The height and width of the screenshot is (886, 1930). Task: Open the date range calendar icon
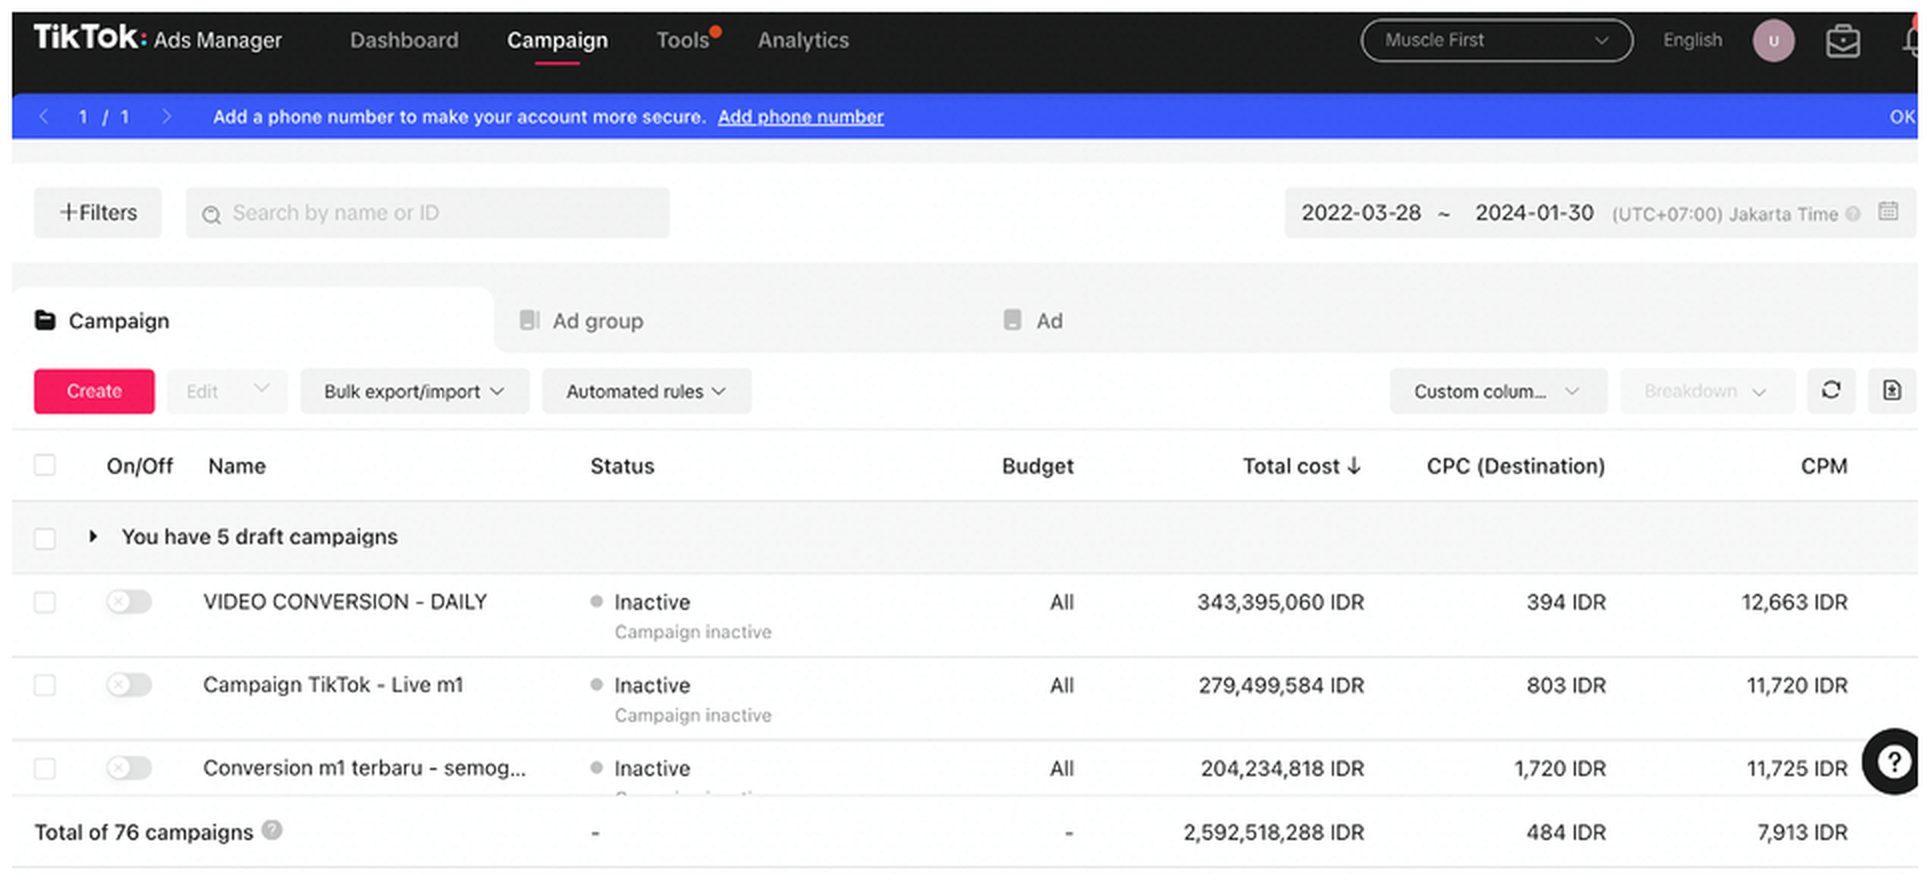[1888, 212]
